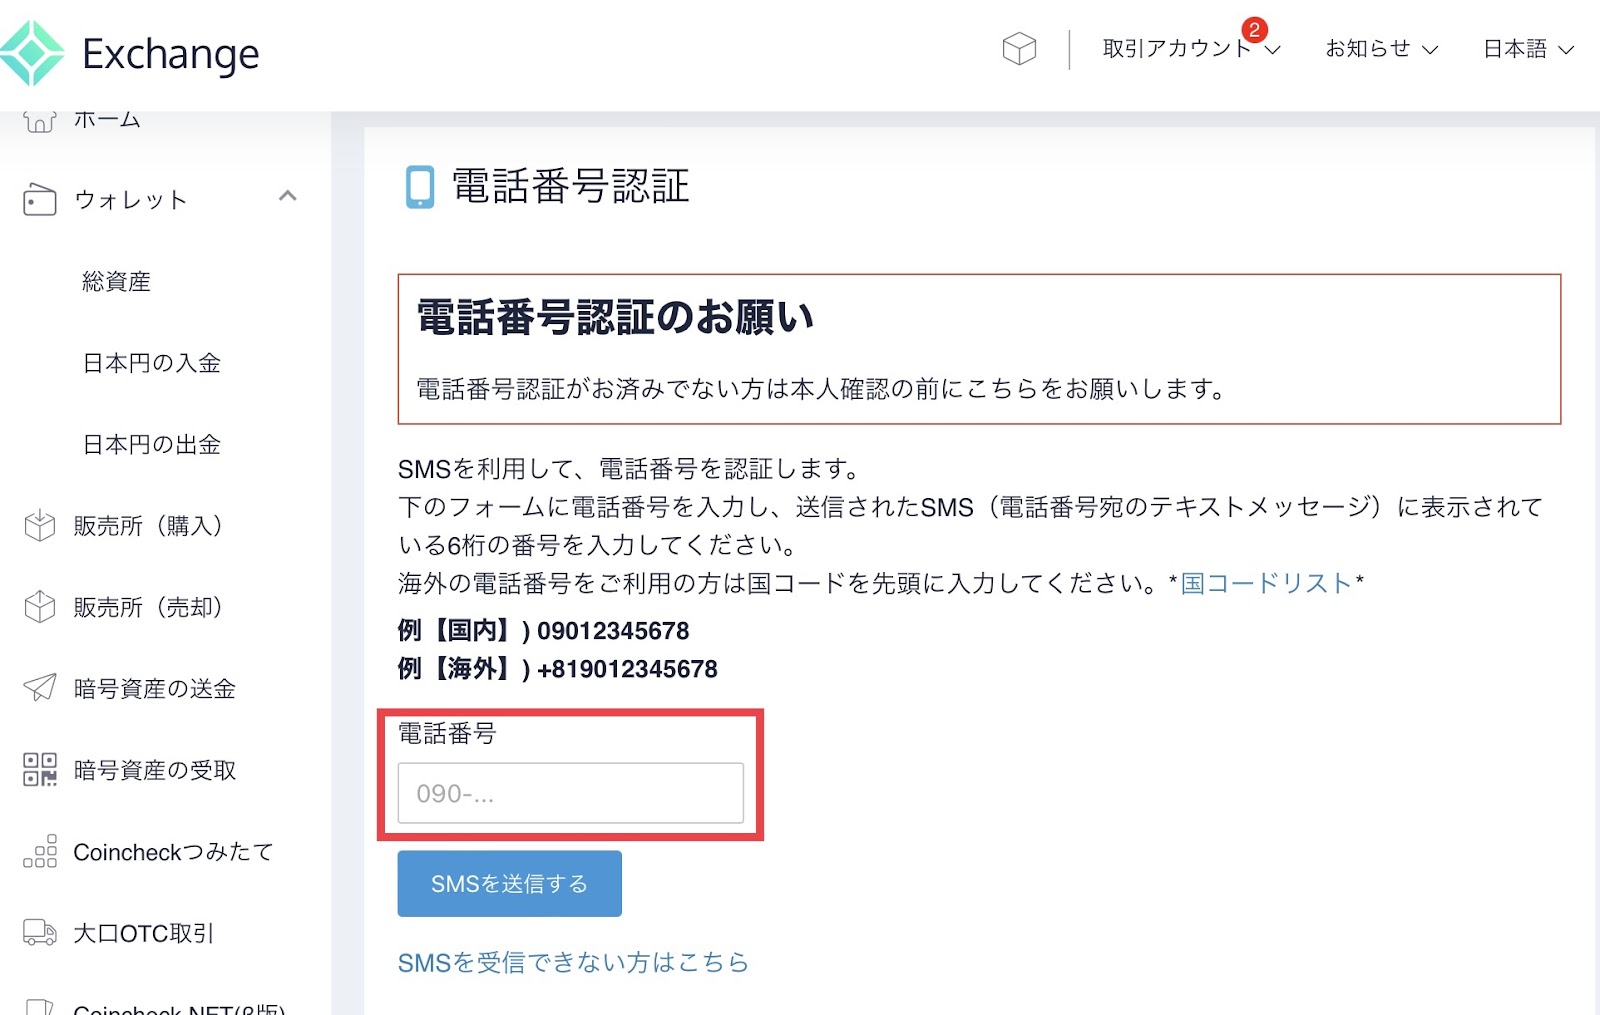
Task: Open SMSを受信できない方はこちら link
Action: (x=573, y=962)
